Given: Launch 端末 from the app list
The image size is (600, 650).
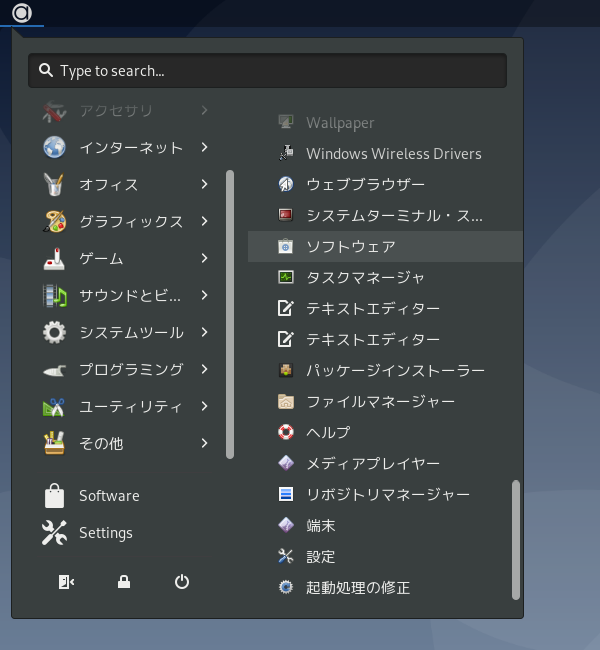Looking at the screenshot, I should (x=385, y=525).
